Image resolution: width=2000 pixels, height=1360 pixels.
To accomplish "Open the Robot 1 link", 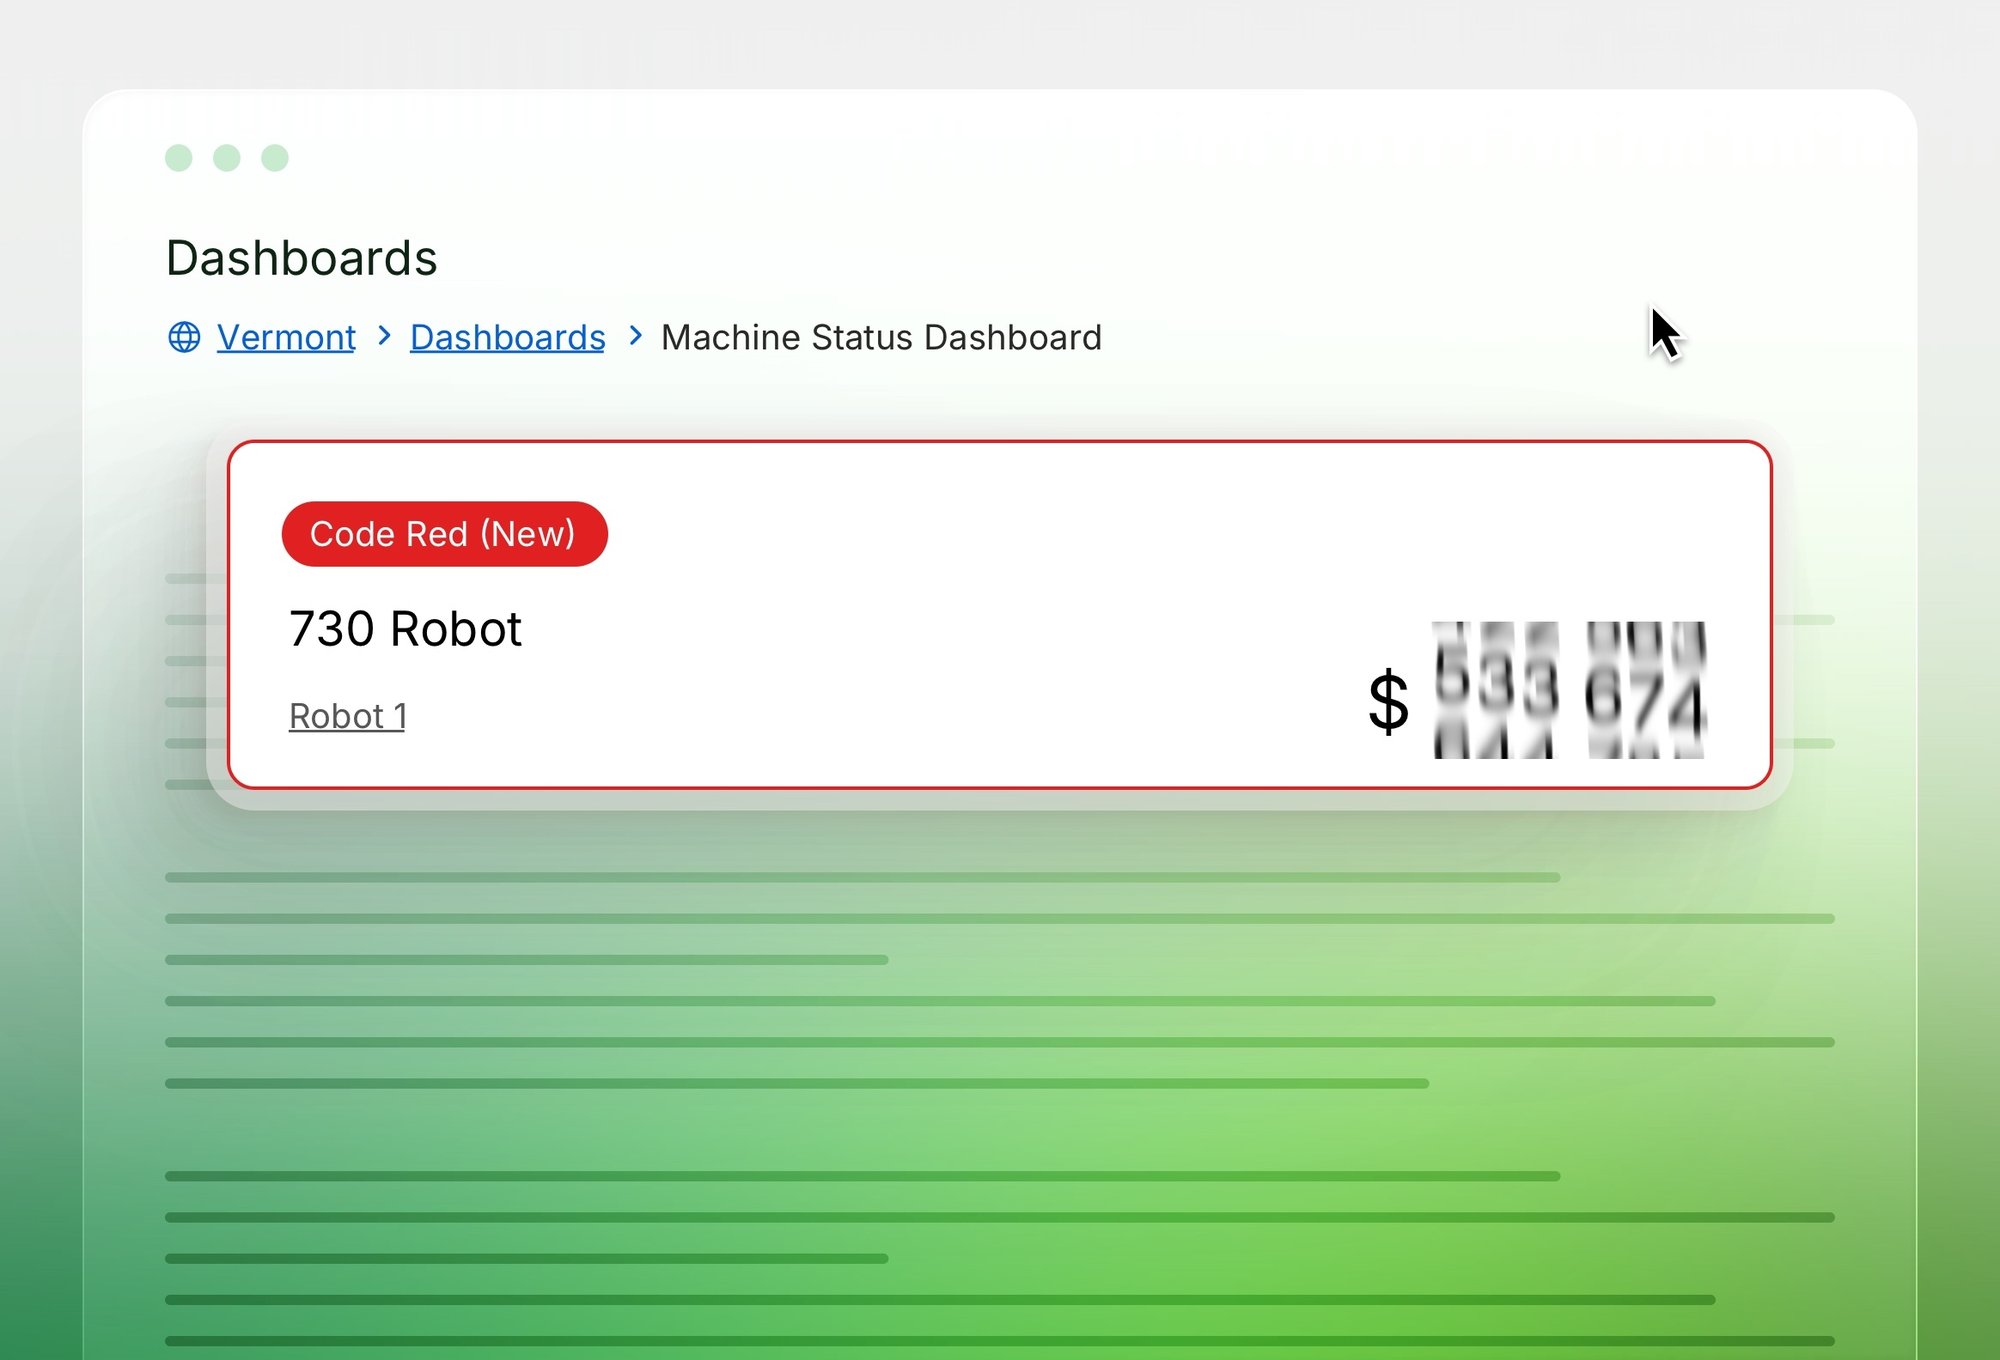I will click(347, 716).
